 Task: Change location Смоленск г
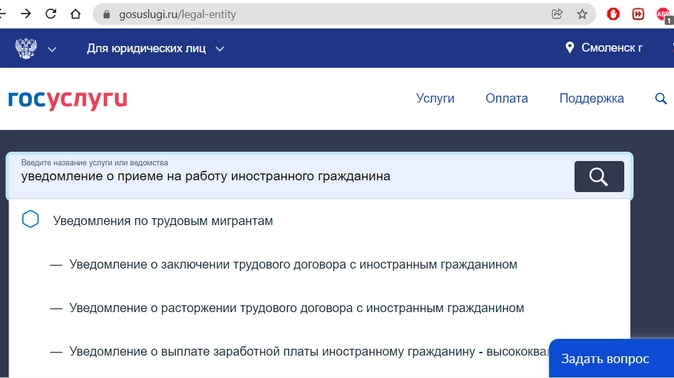604,48
